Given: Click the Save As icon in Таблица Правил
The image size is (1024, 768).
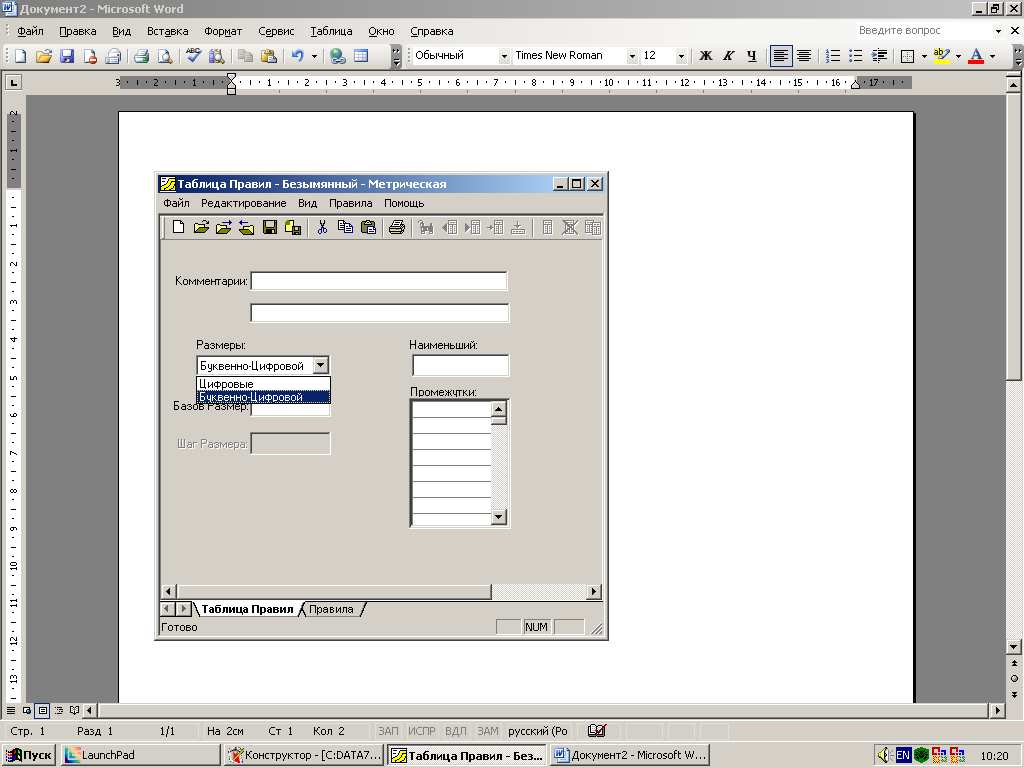Looking at the screenshot, I should tap(293, 227).
